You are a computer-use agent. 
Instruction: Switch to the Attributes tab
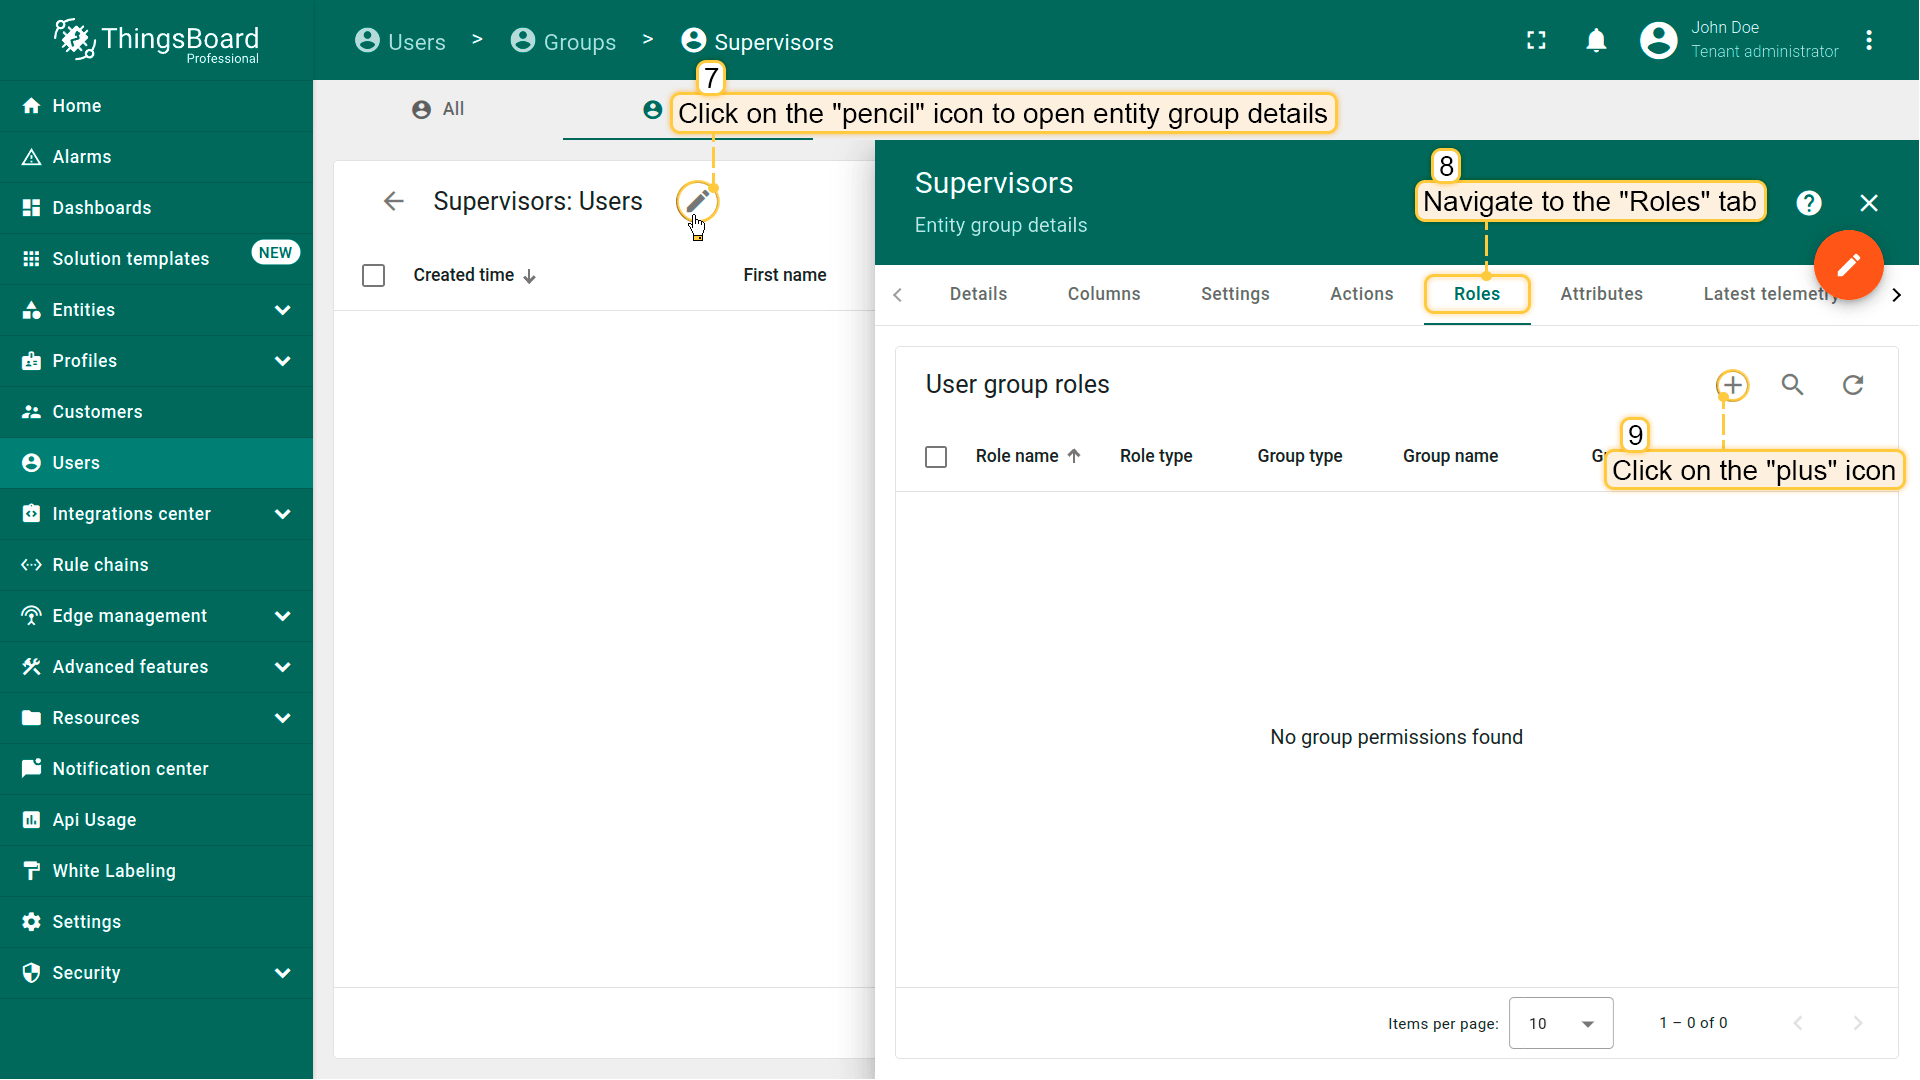(x=1601, y=294)
